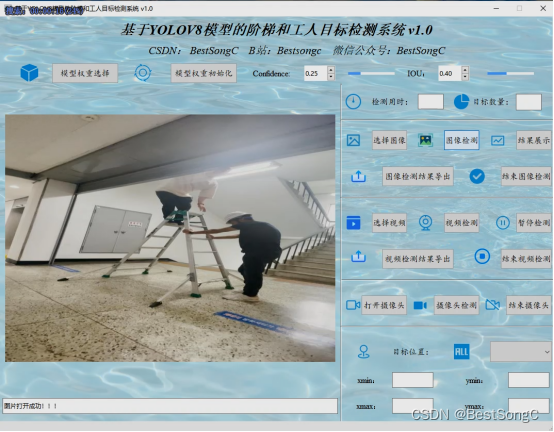Click the IOU slider track
The height and width of the screenshot is (432, 554).
tap(511, 73)
